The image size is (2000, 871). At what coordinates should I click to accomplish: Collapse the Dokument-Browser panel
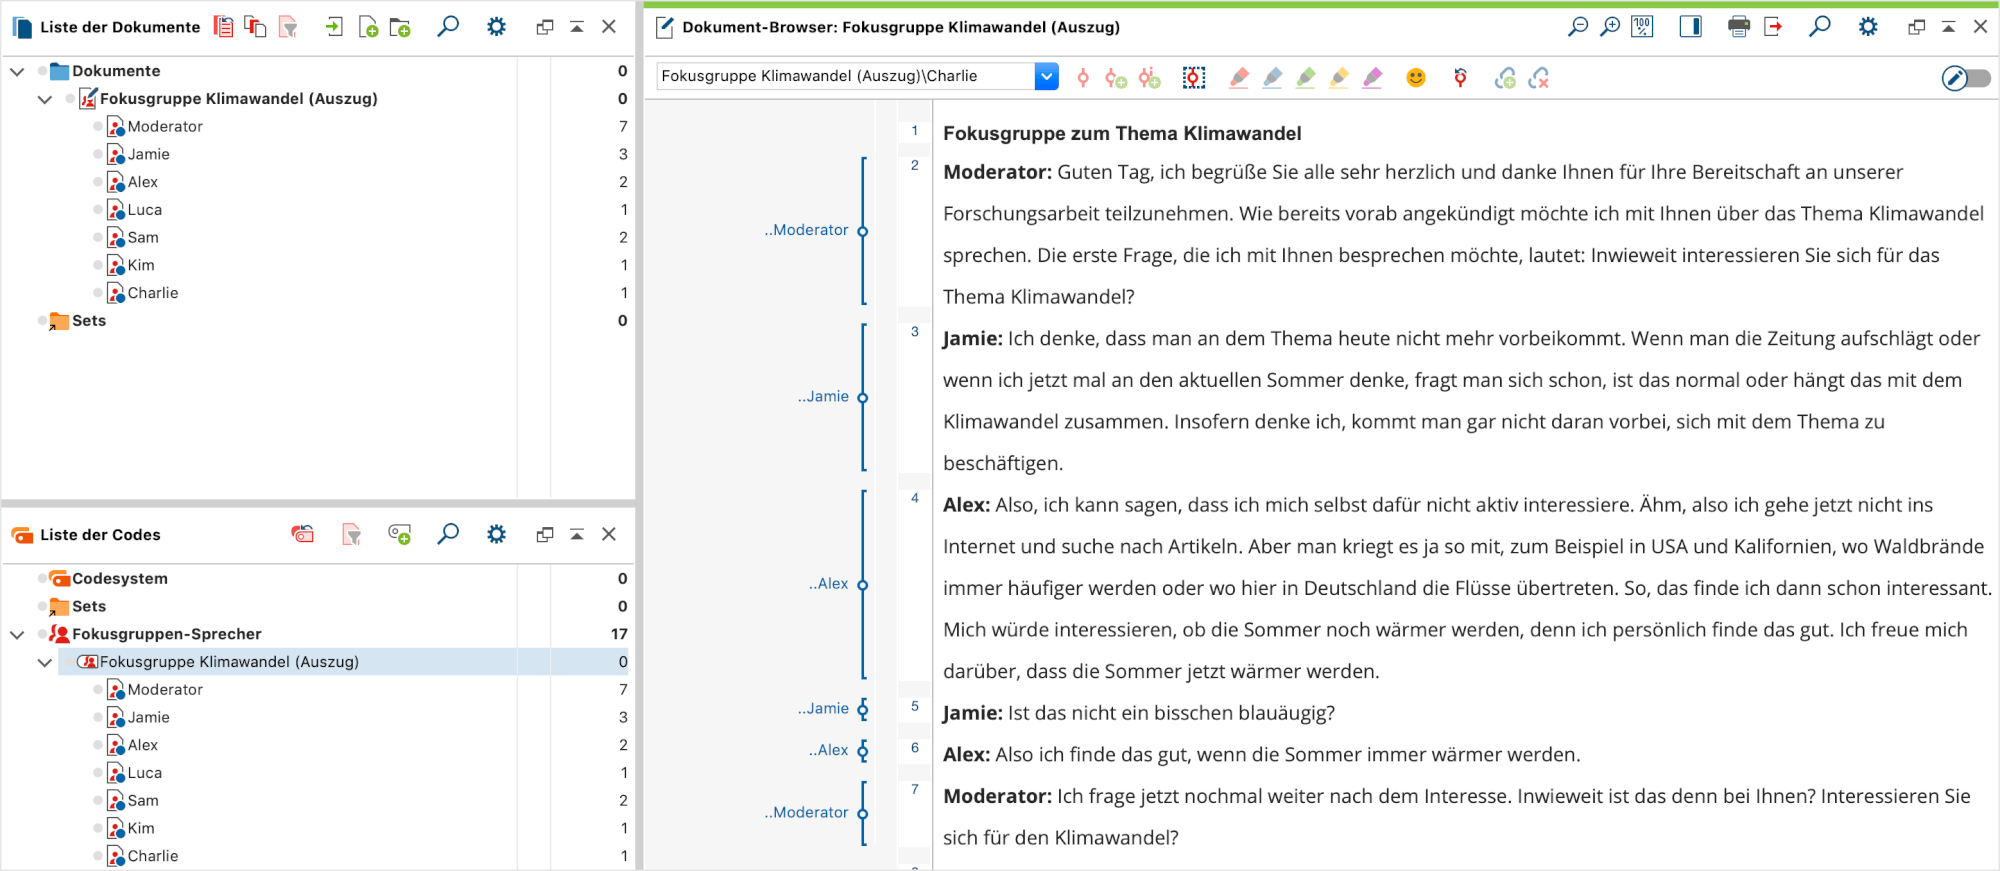coord(1949,27)
